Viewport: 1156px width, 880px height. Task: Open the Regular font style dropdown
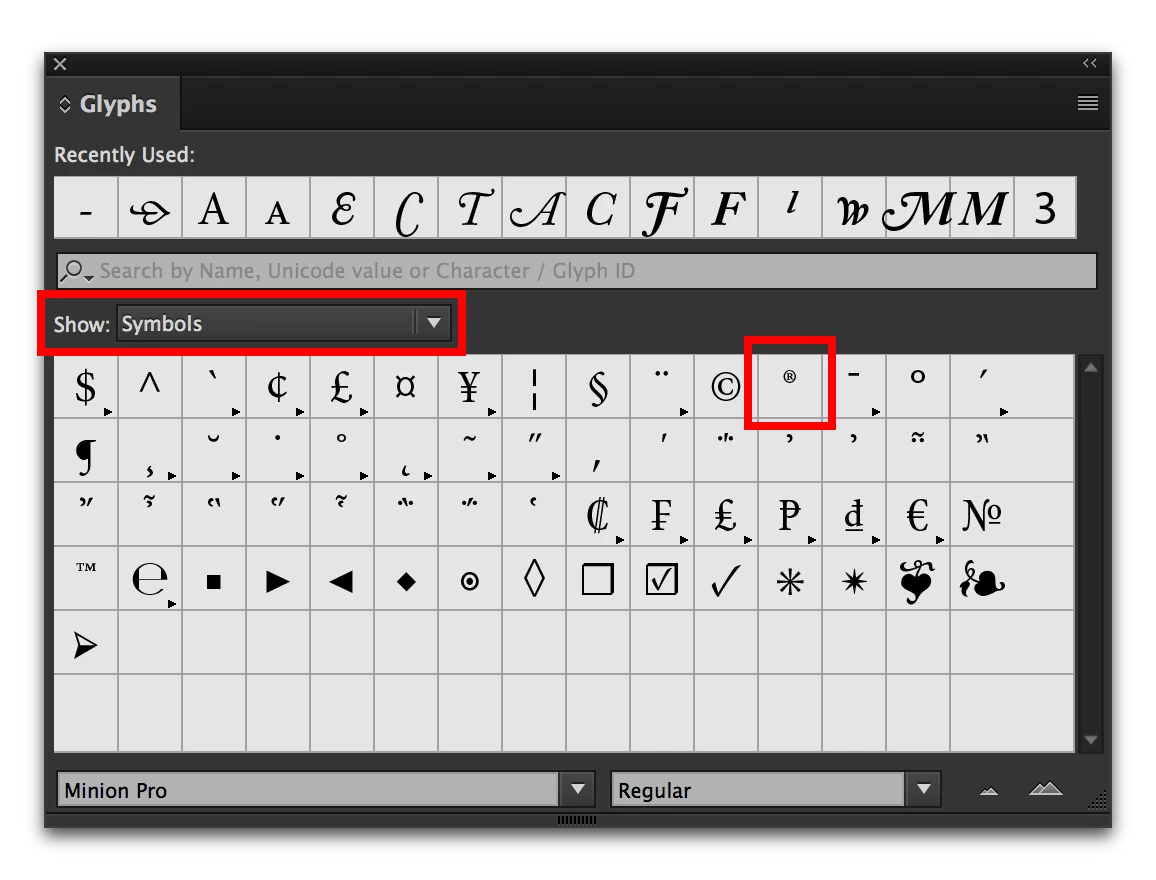[x=924, y=789]
